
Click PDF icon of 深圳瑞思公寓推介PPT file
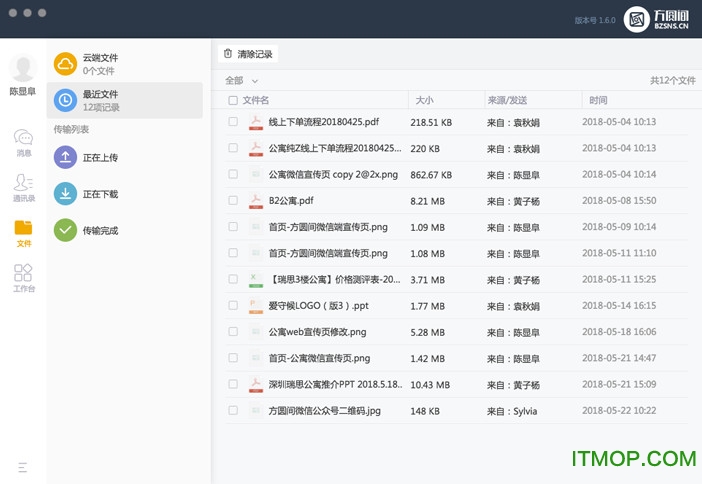click(256, 385)
